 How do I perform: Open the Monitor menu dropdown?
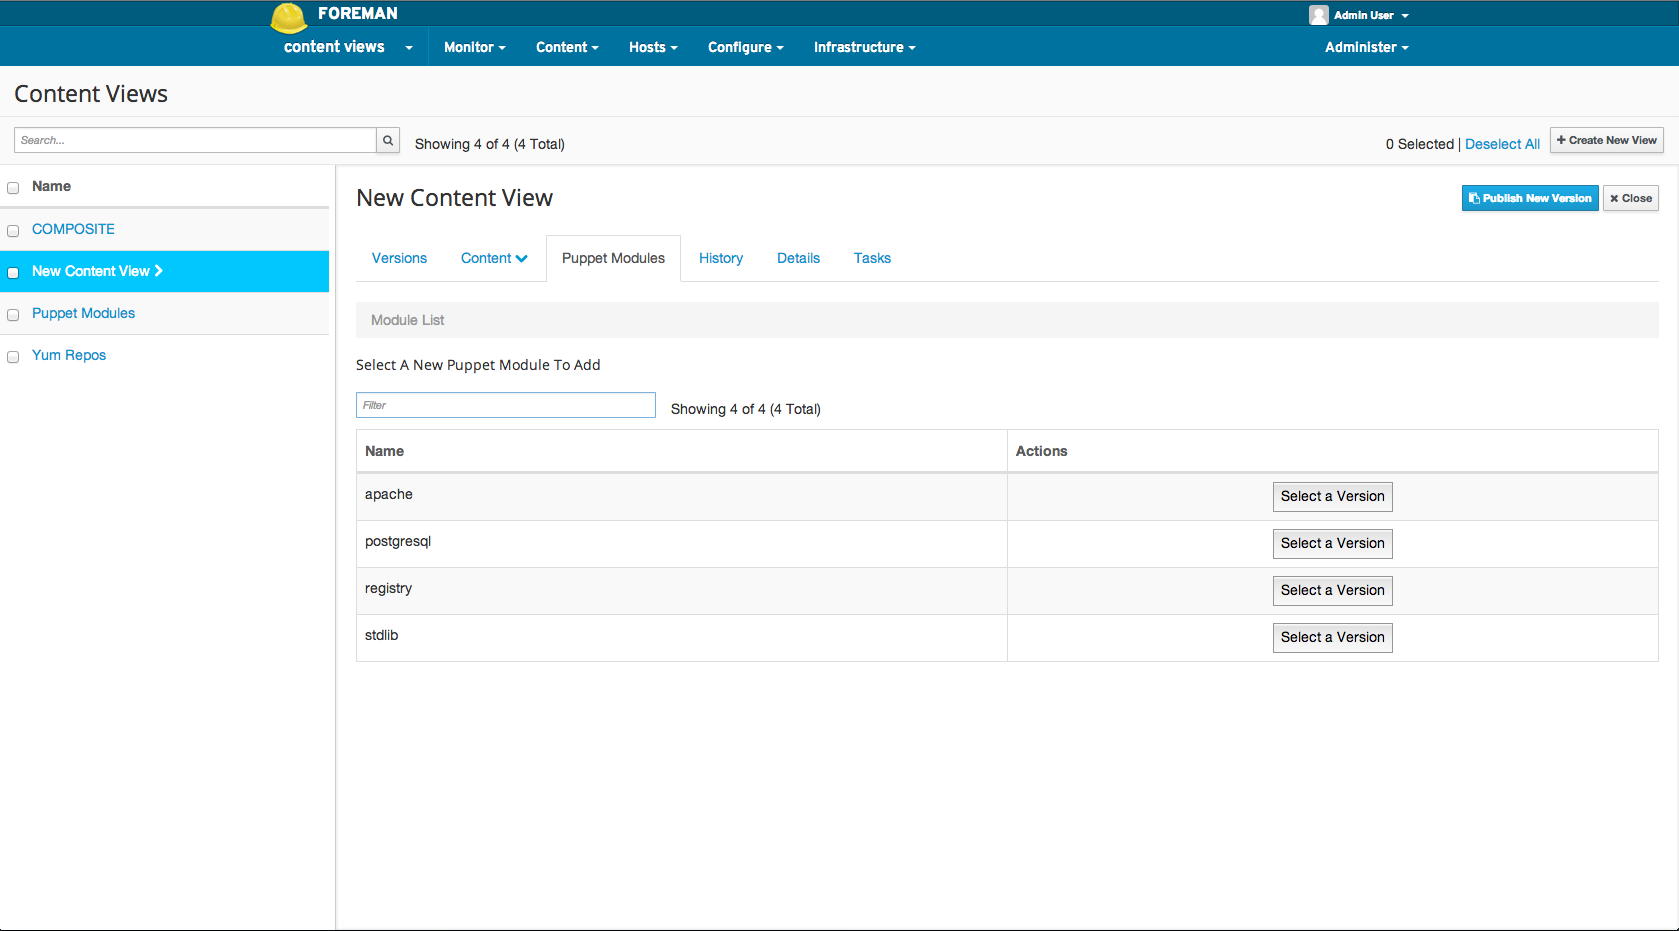point(474,47)
